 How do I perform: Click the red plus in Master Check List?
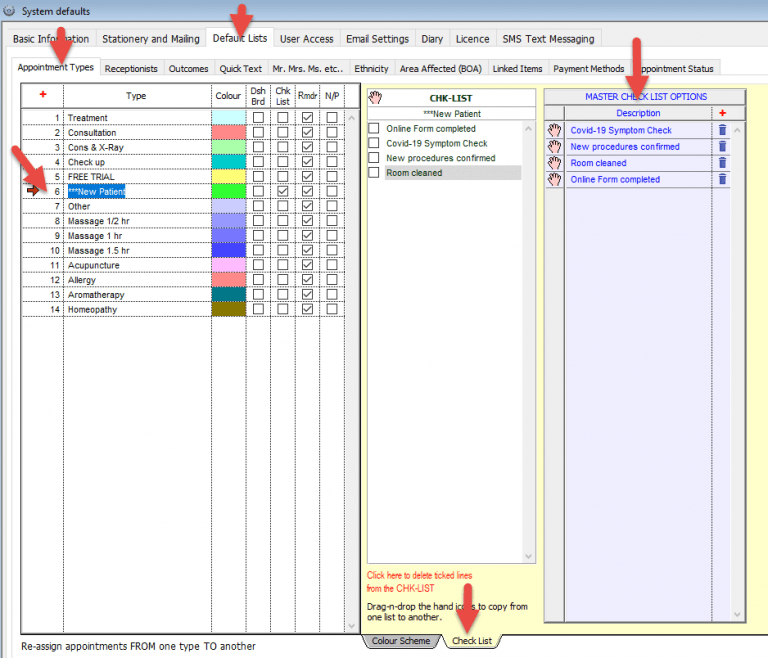[722, 113]
